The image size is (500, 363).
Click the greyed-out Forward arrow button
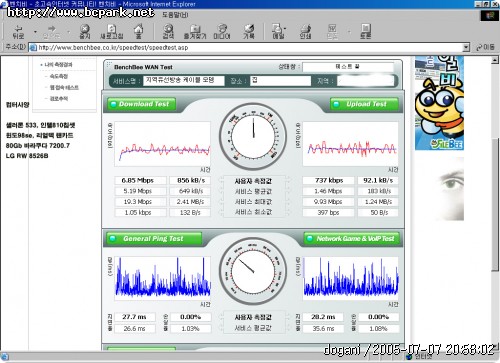click(52, 32)
